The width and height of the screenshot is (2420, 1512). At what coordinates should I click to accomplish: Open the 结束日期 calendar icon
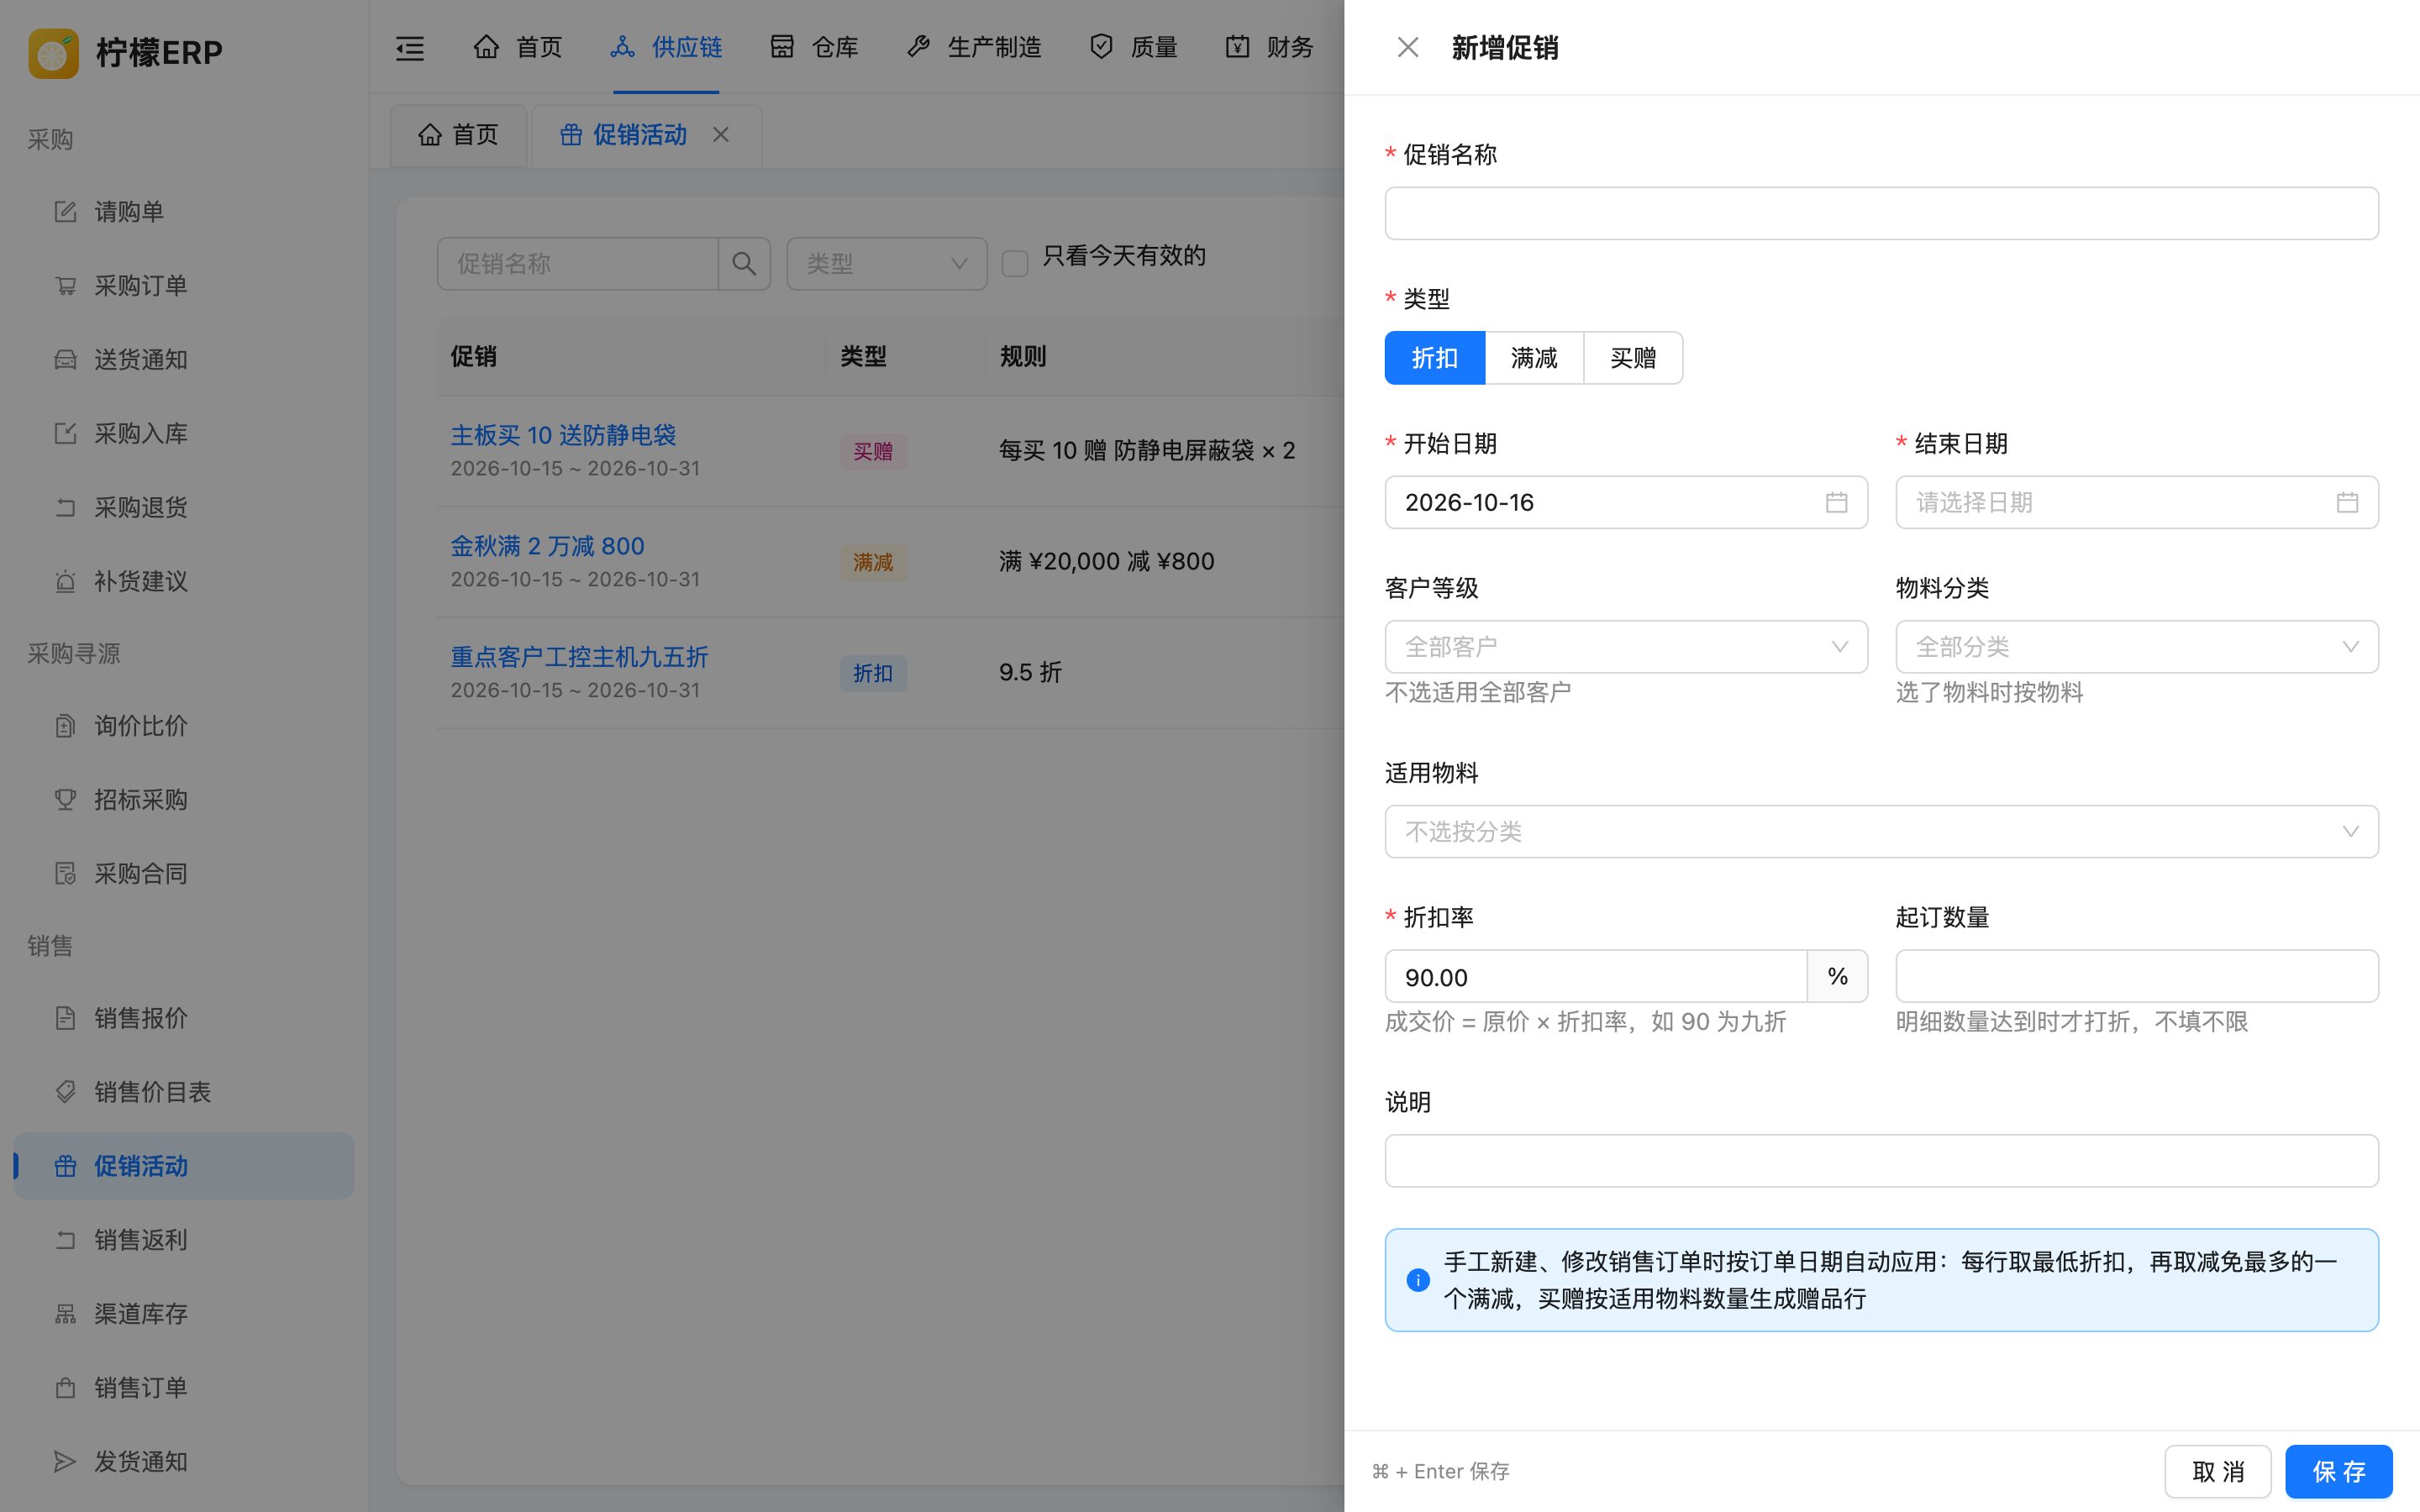(2347, 502)
